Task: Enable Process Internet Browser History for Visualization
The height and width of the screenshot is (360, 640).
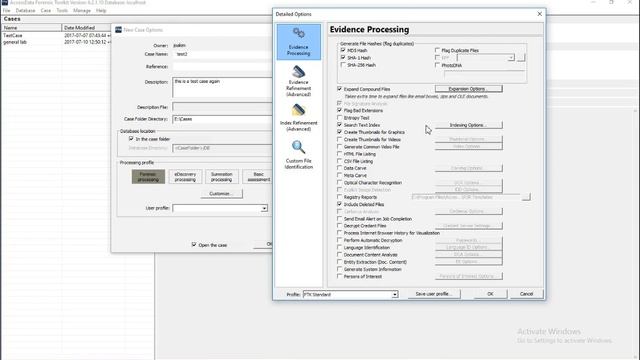Action: click(x=340, y=233)
